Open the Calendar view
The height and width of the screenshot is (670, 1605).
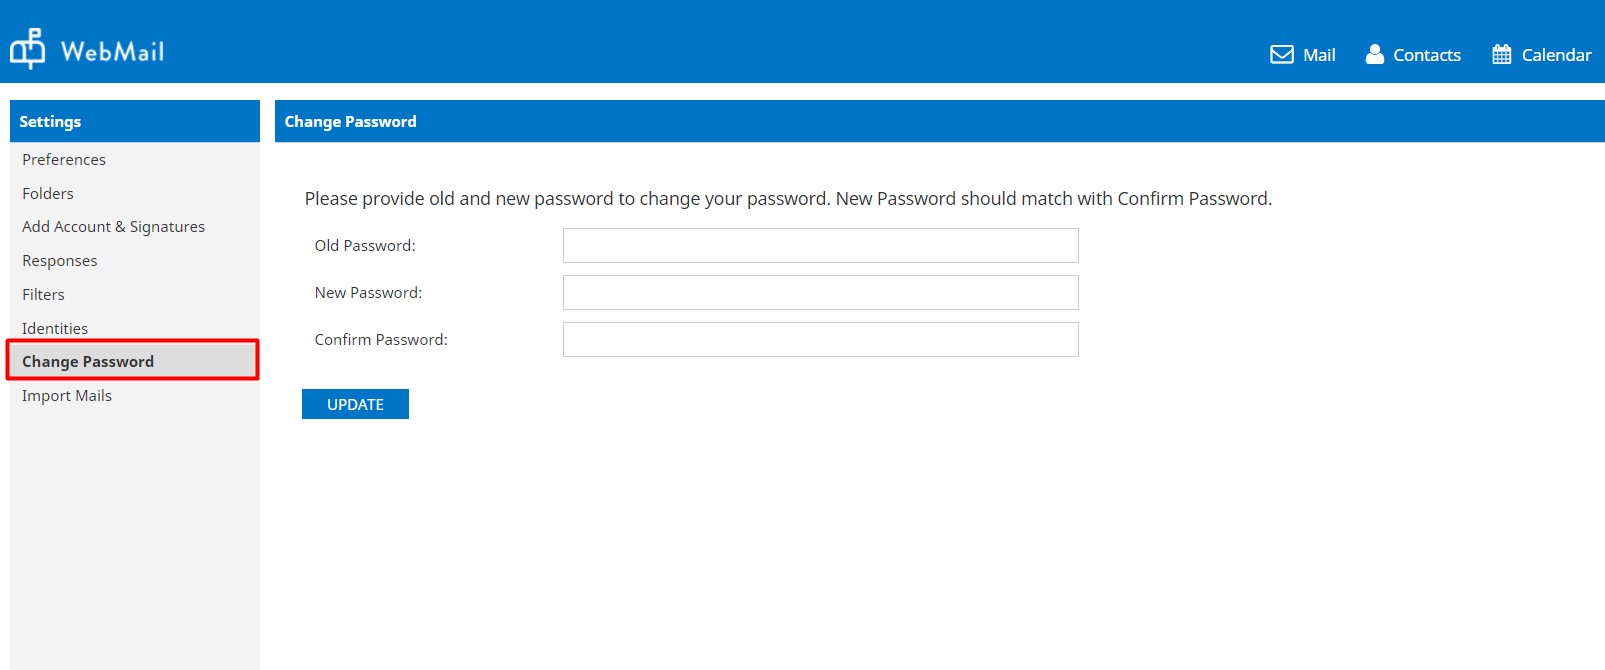[x=1555, y=55]
